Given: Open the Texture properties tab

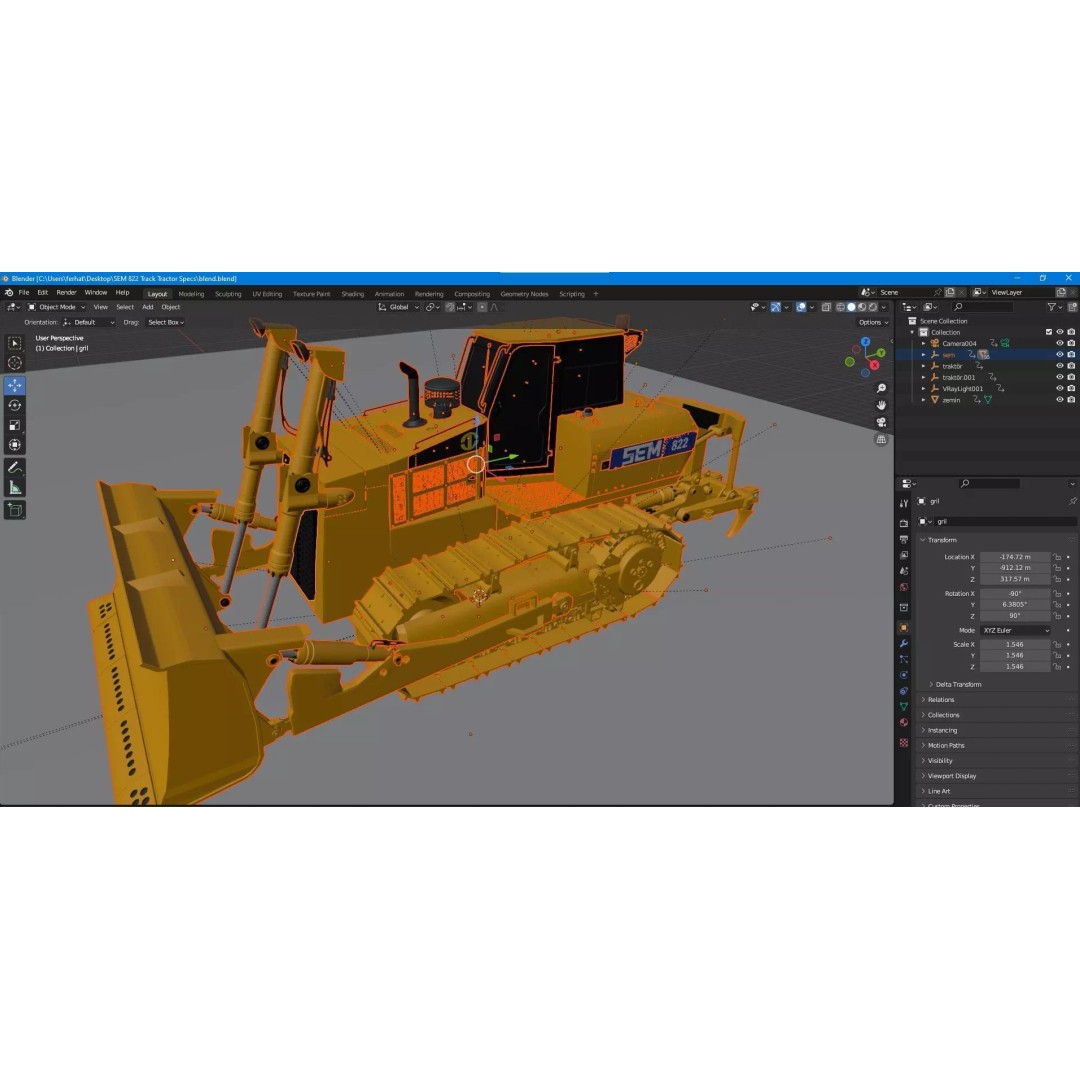Looking at the screenshot, I should (x=904, y=742).
